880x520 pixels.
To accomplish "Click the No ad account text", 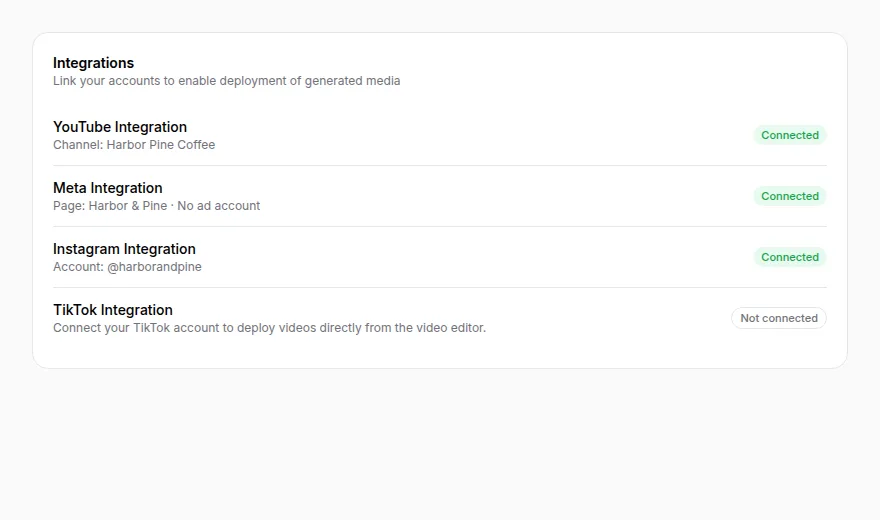I will [219, 206].
